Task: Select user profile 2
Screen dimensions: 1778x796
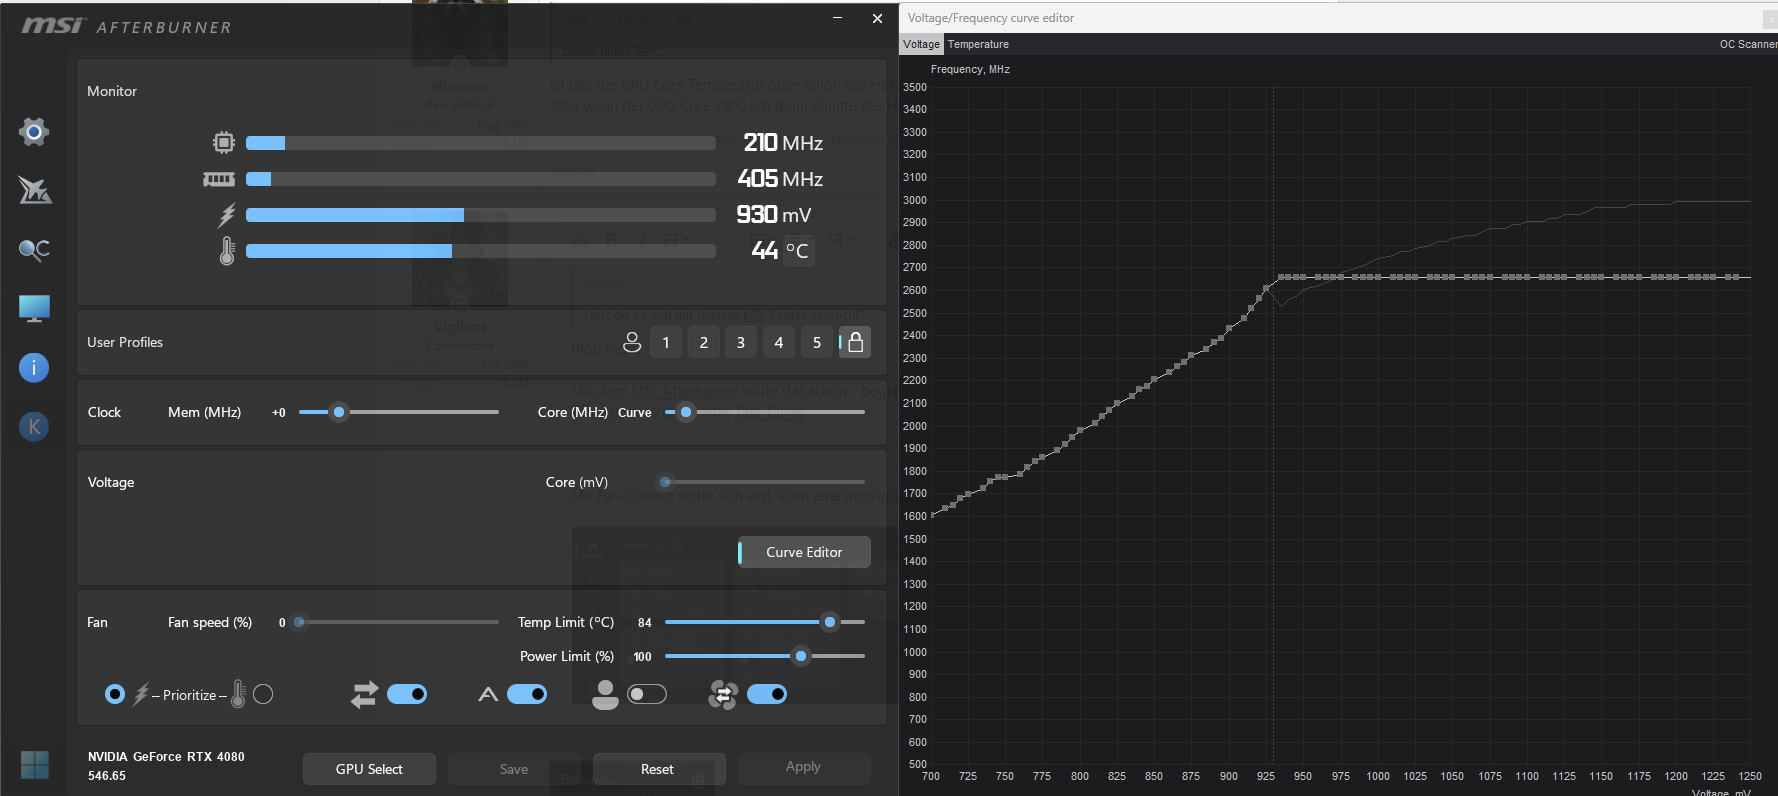Action: (704, 342)
